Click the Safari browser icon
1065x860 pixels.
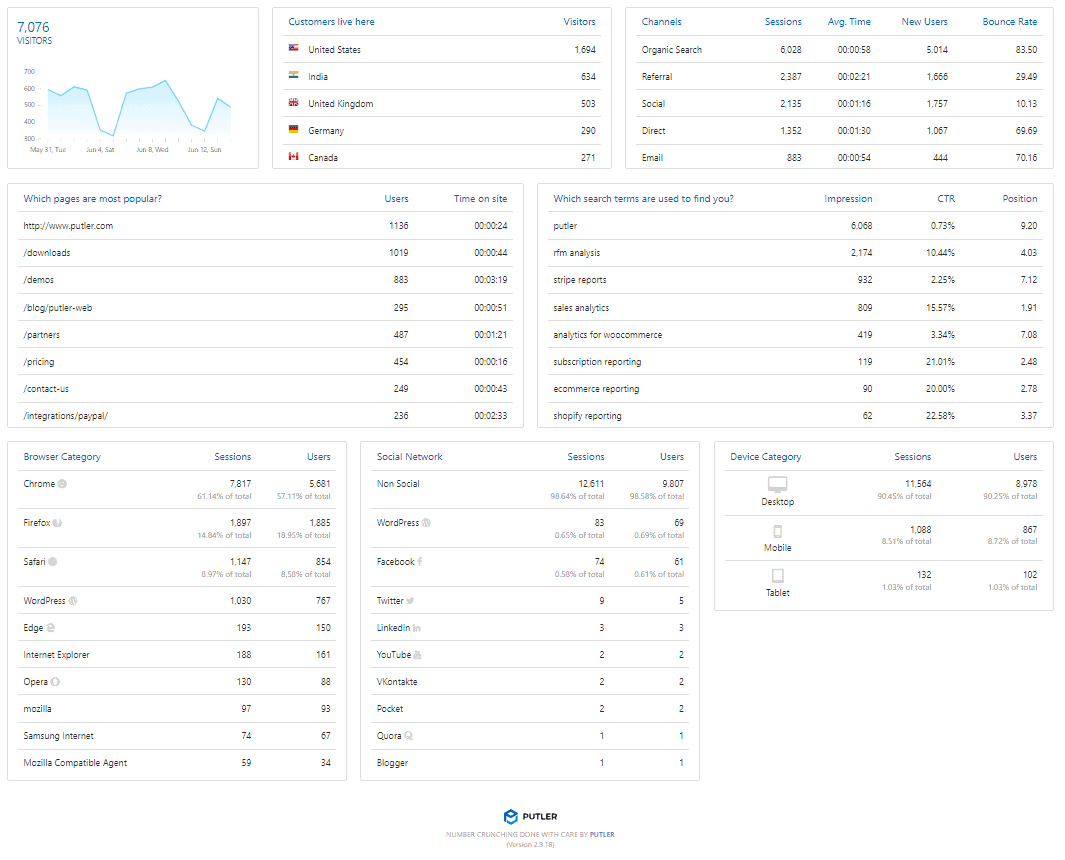pos(53,562)
